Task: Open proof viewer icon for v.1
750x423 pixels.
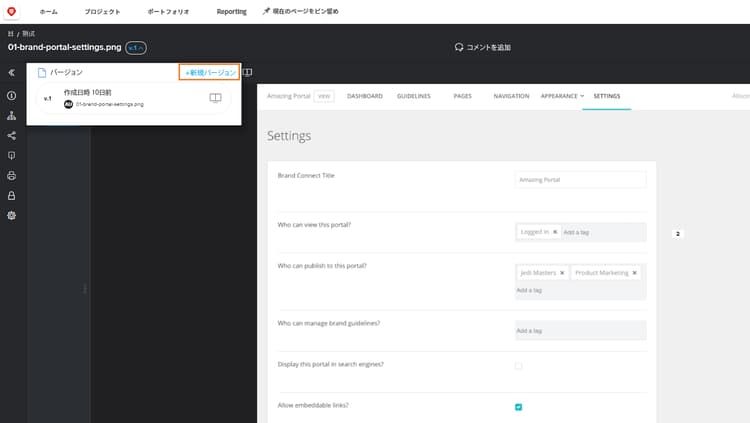Action: (x=215, y=98)
